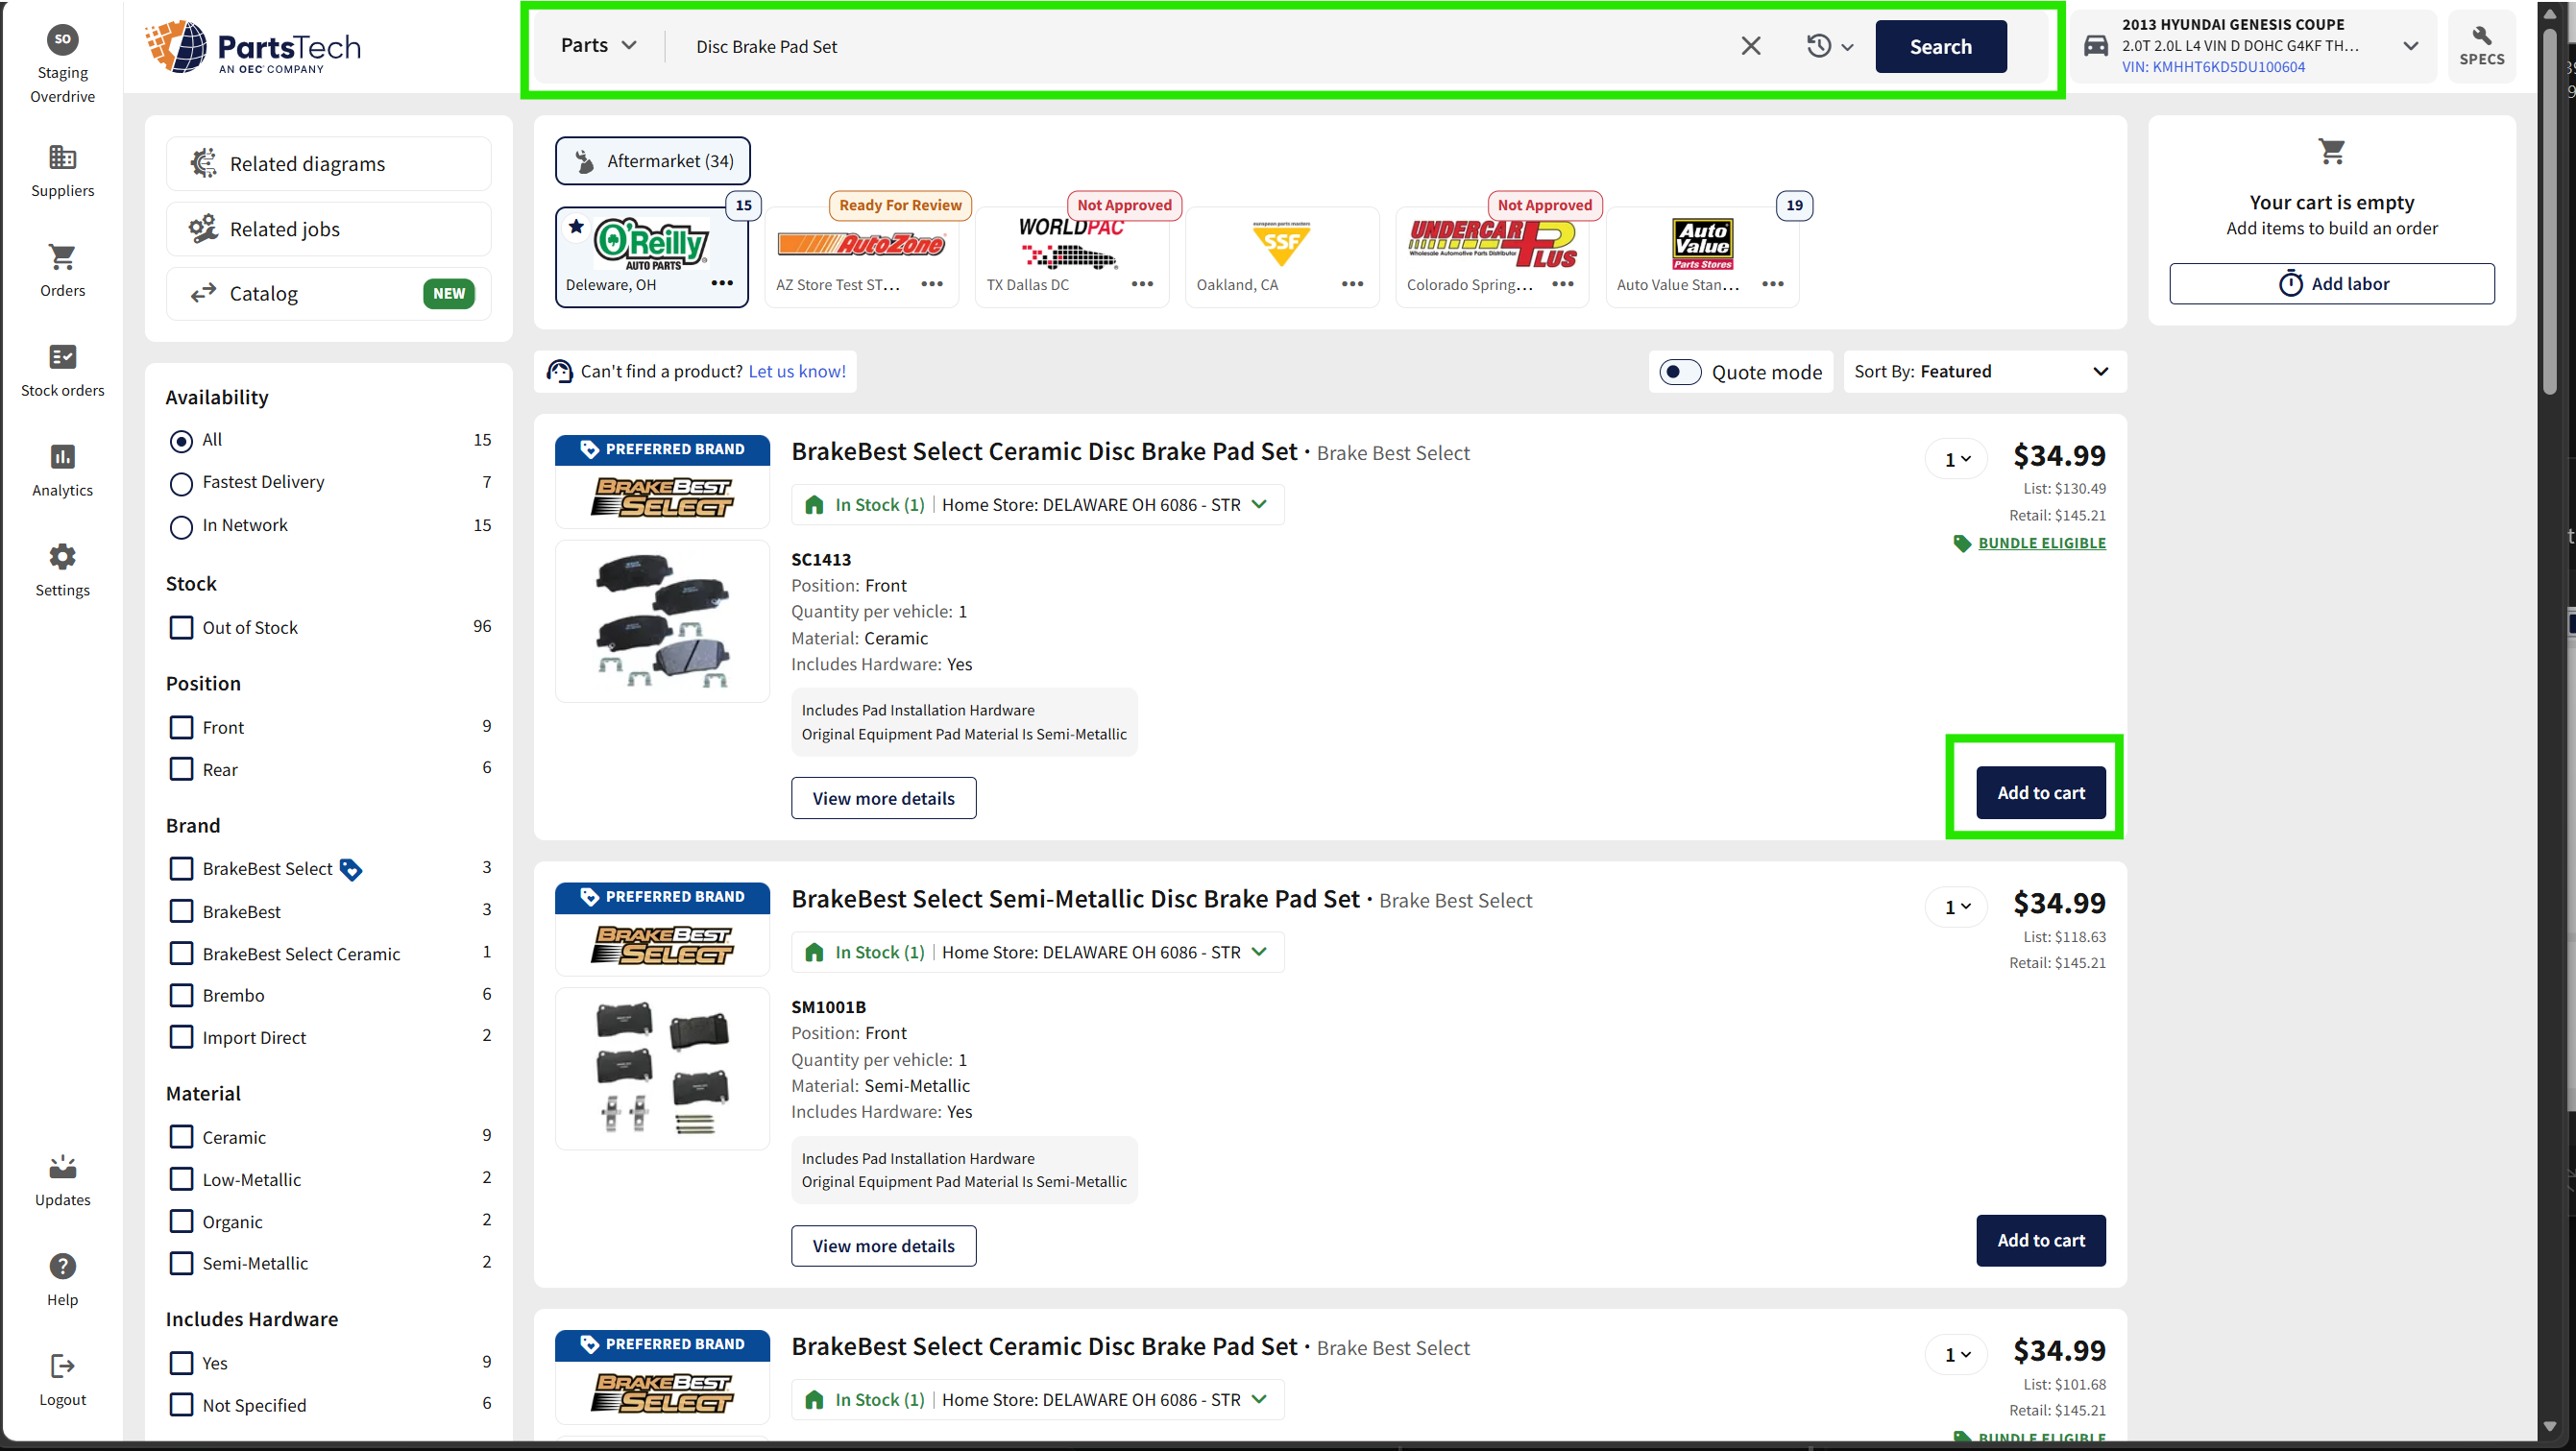This screenshot has width=2576, height=1451.
Task: Open the Help section
Action: 62,1281
